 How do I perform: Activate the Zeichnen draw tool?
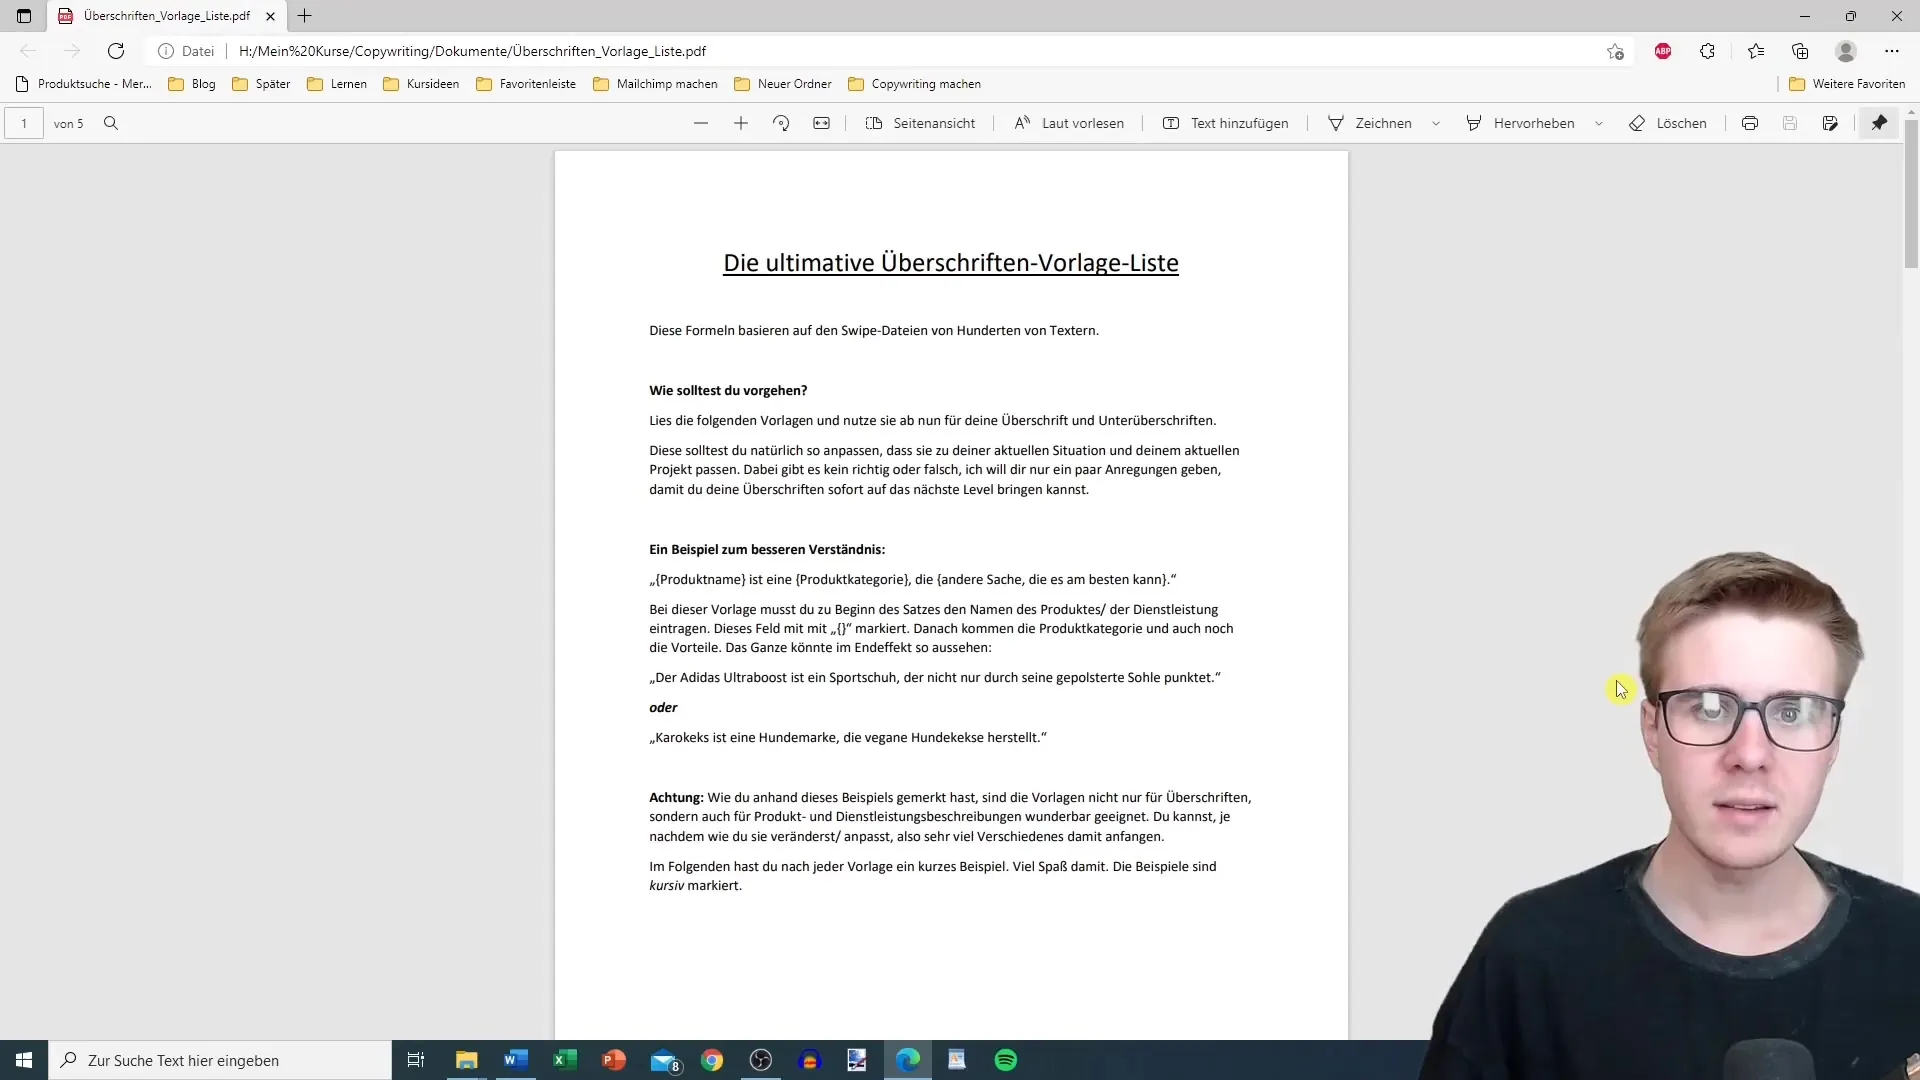(1369, 123)
